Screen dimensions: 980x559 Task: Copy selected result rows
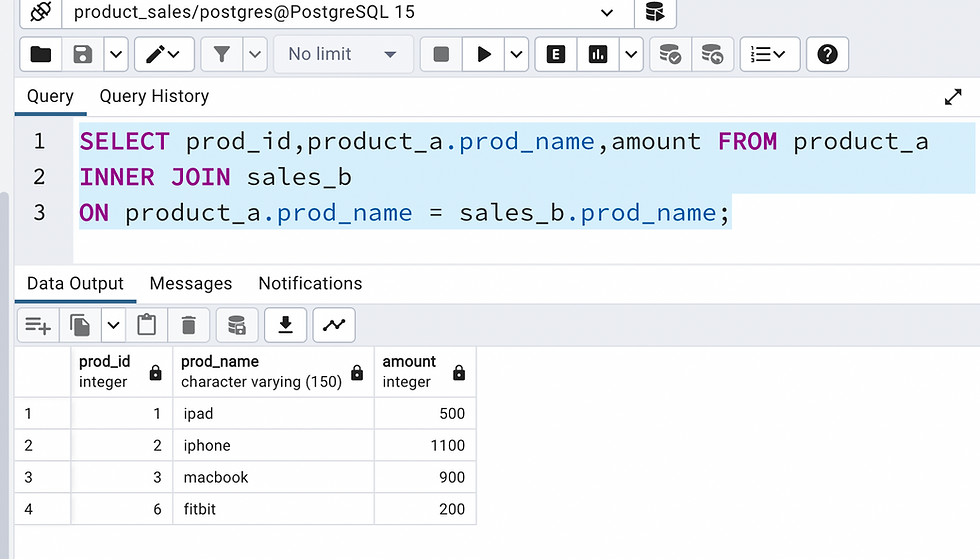point(80,325)
